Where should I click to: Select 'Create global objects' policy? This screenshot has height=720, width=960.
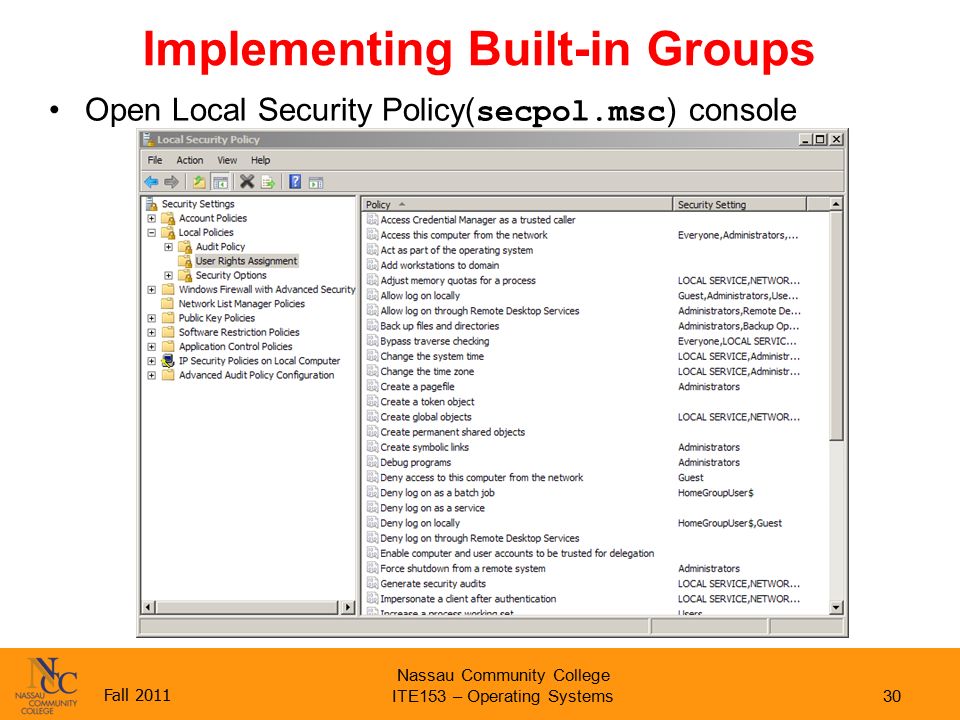[x=426, y=417]
